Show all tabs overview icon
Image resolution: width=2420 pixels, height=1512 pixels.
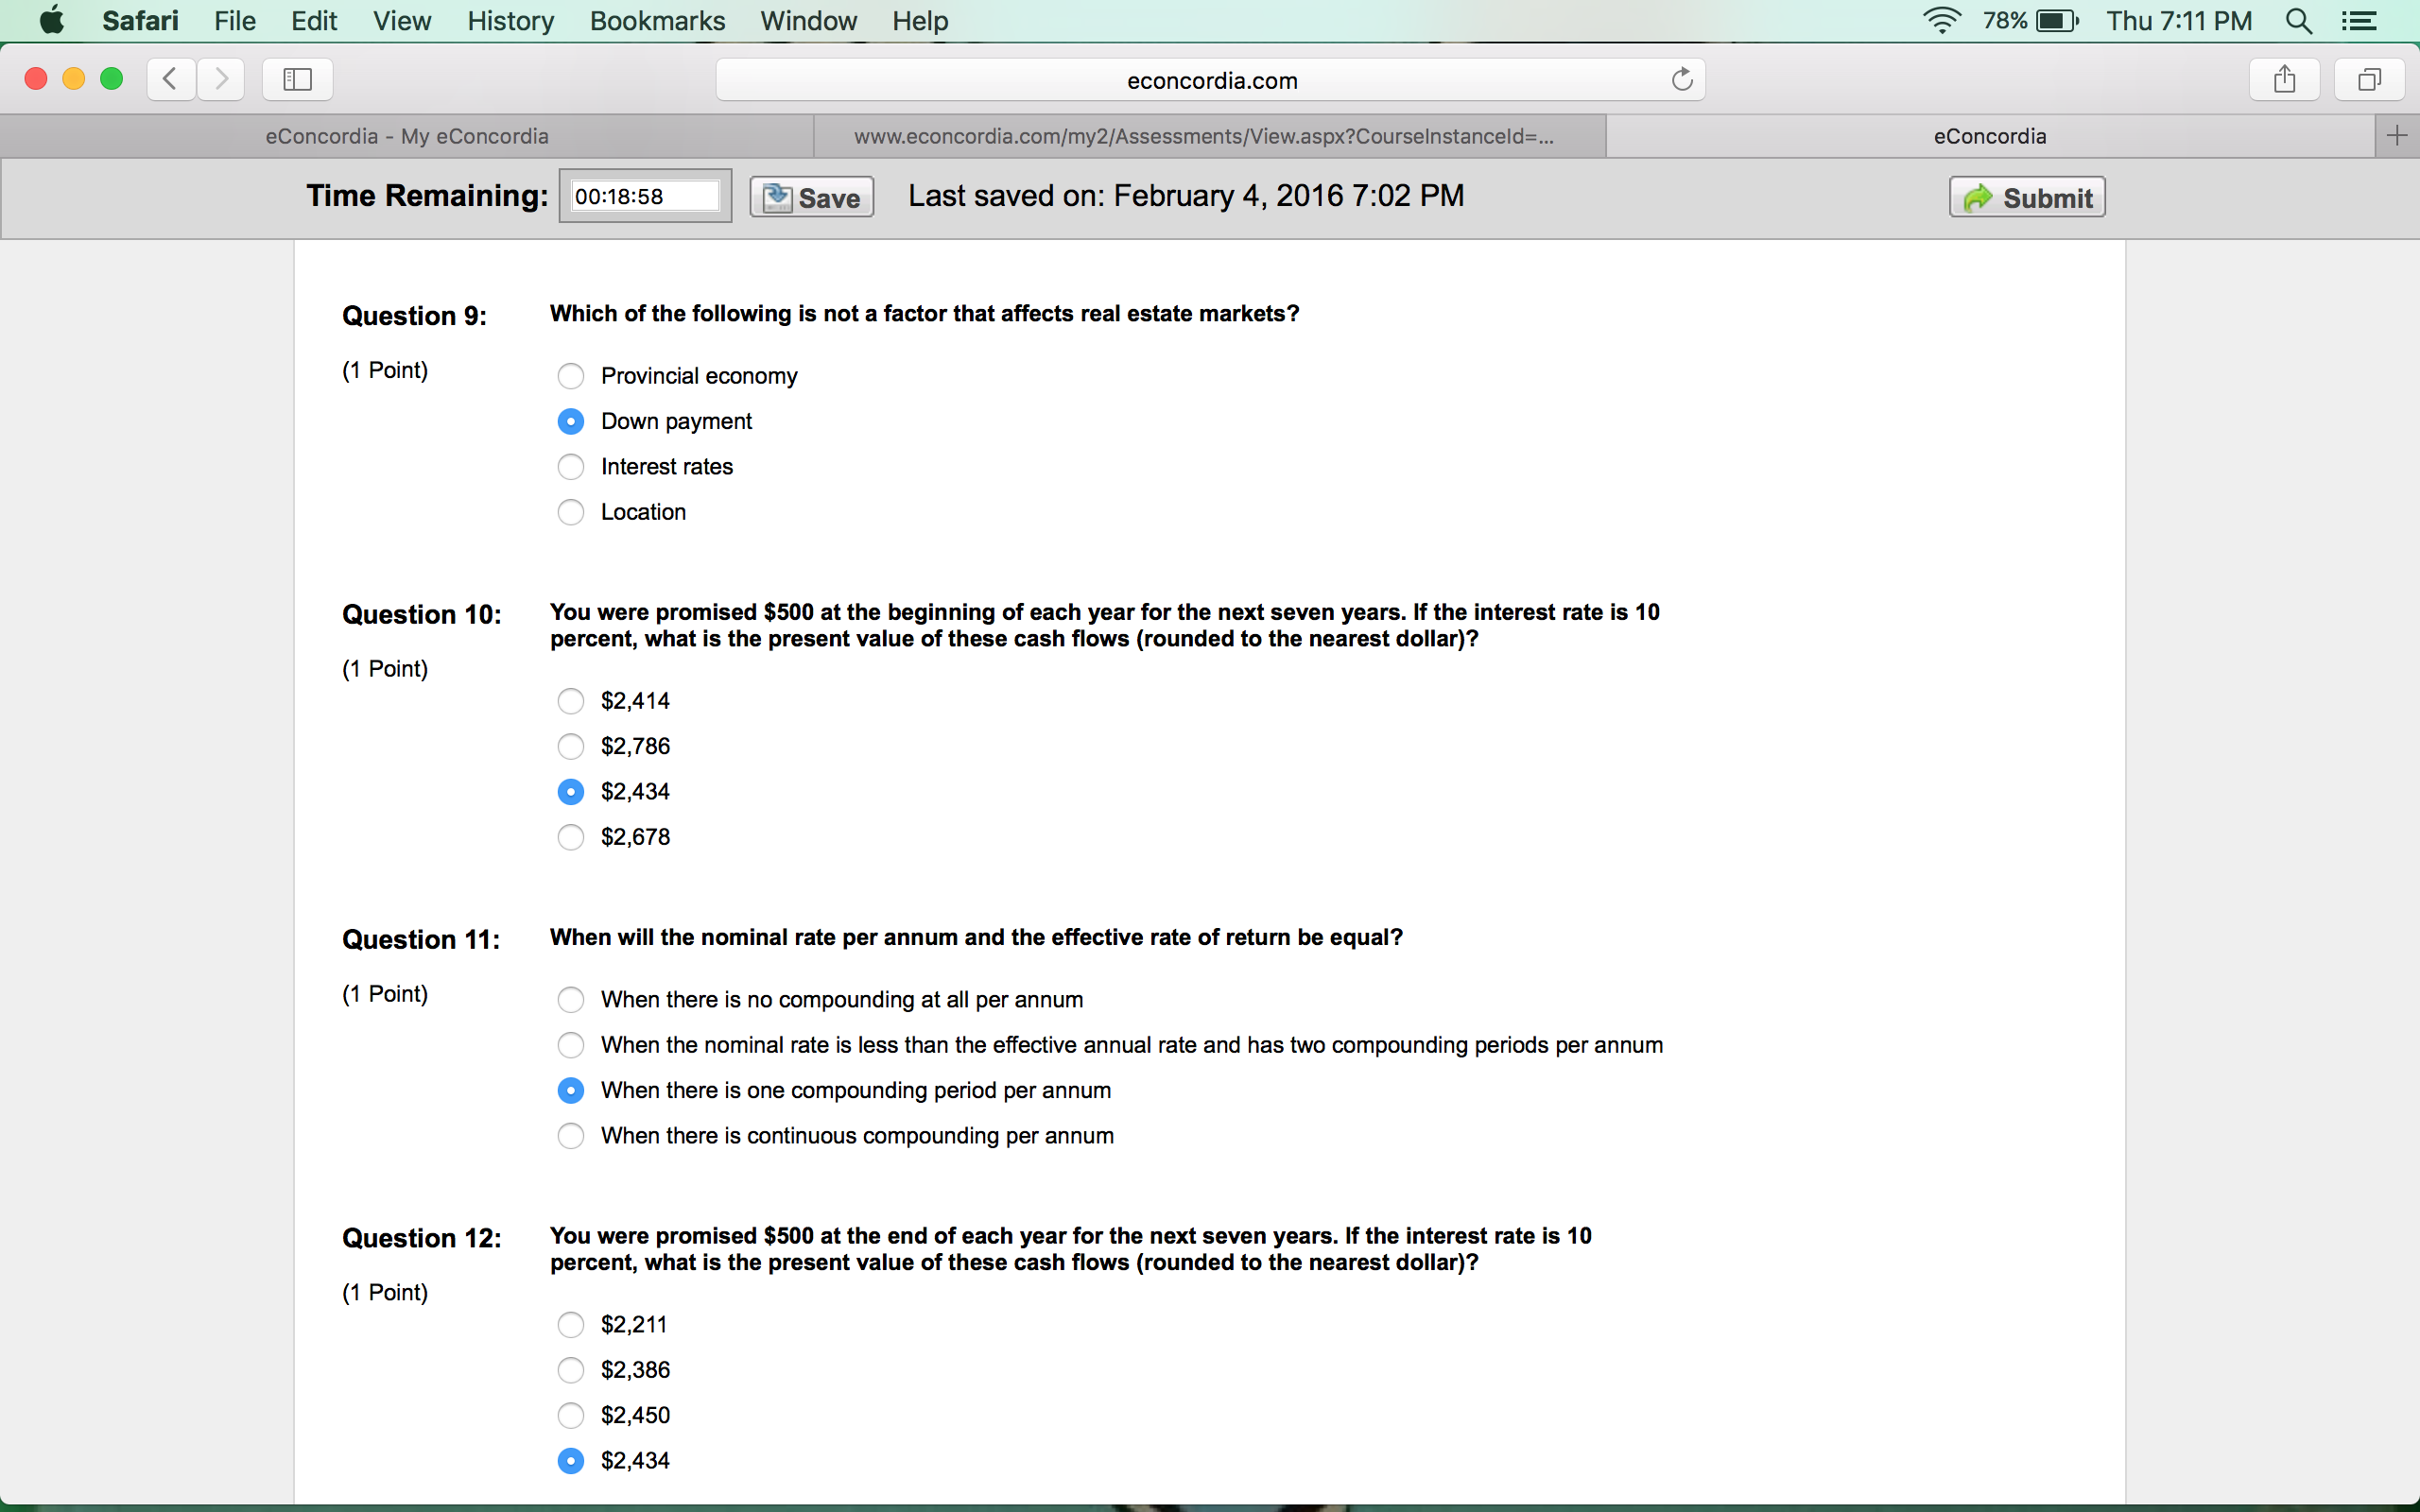tap(2369, 79)
